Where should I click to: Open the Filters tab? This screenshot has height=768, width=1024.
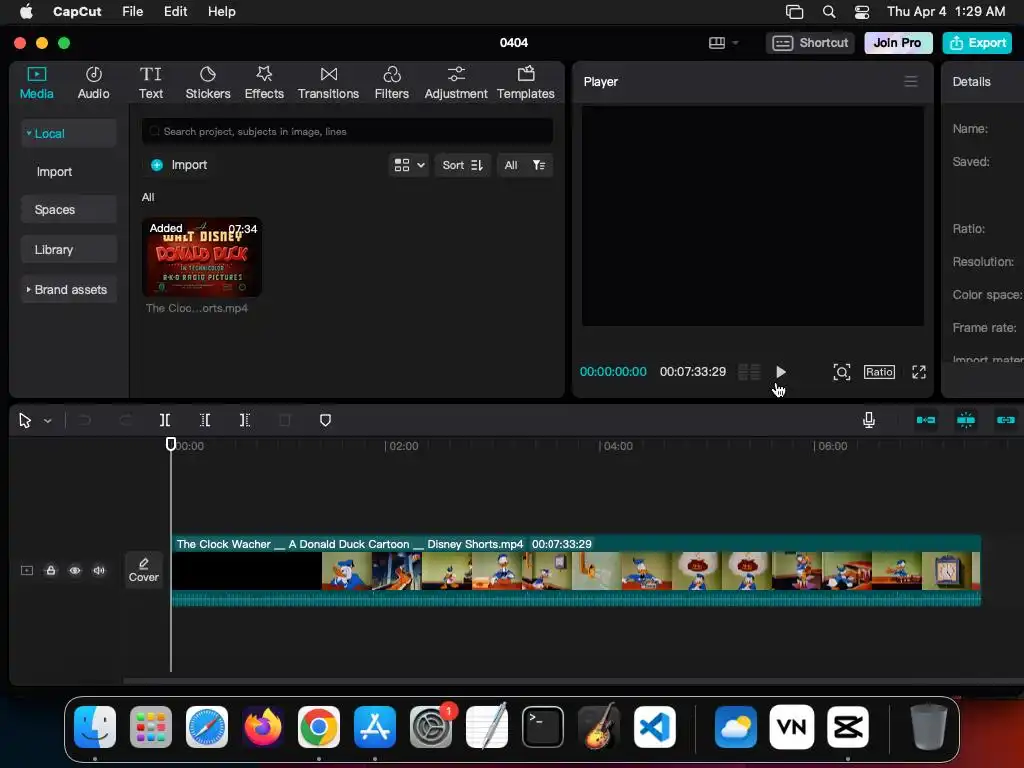pos(392,83)
